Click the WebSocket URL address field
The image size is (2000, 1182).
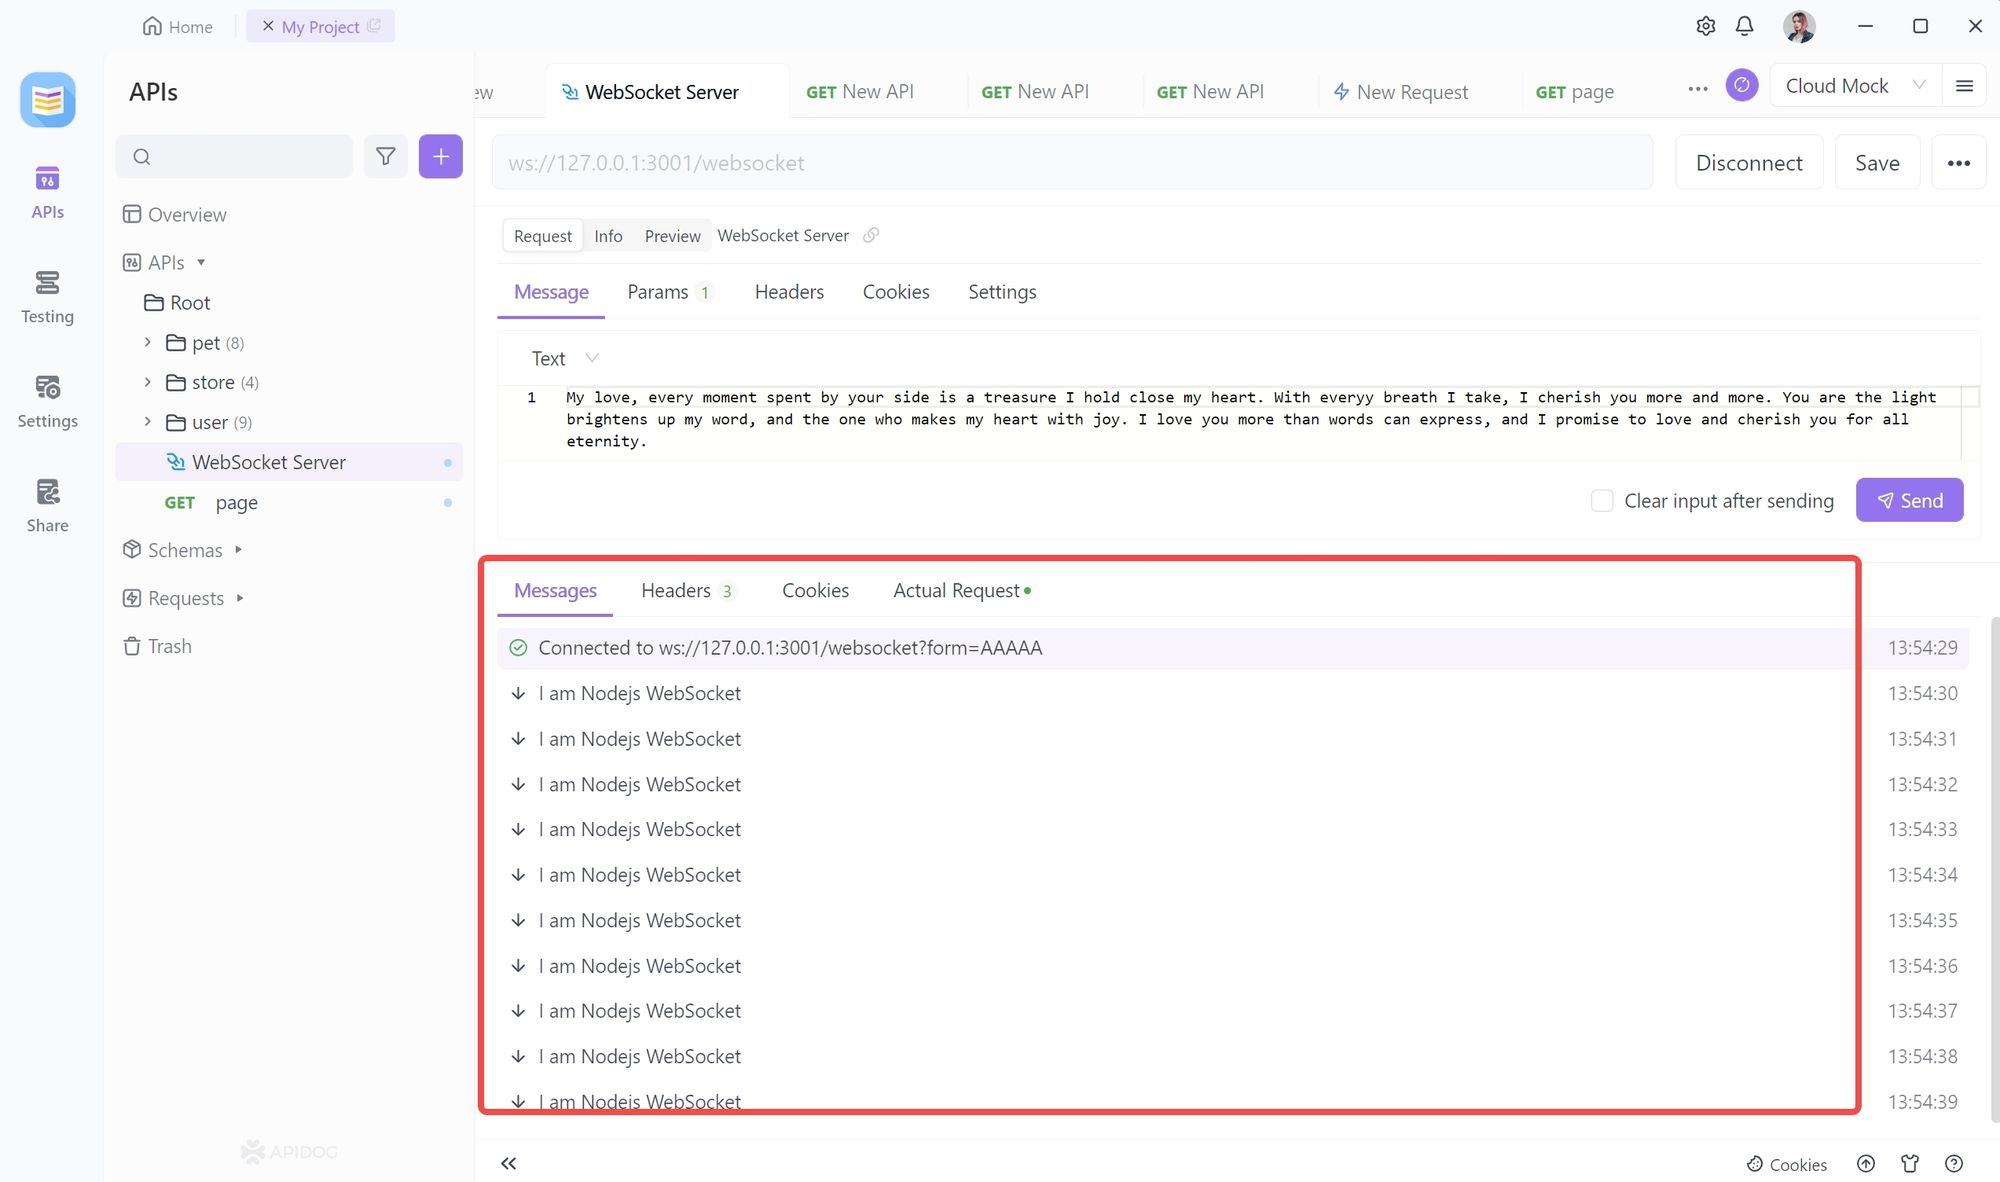click(x=1071, y=163)
